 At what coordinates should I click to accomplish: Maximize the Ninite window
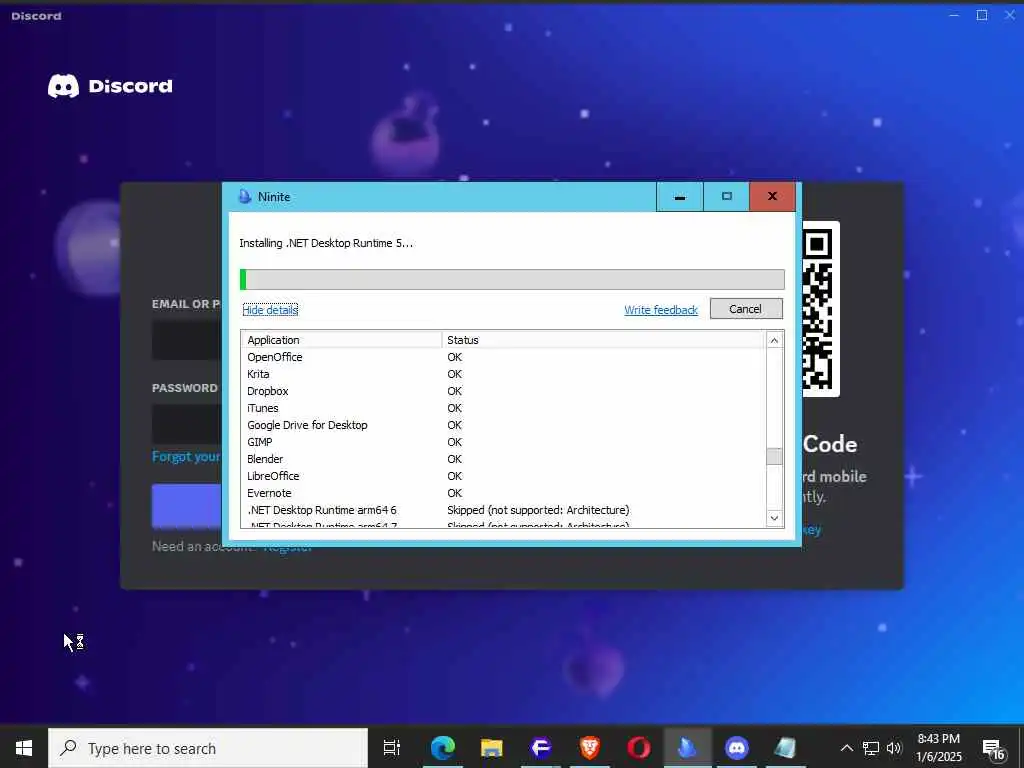coord(726,197)
